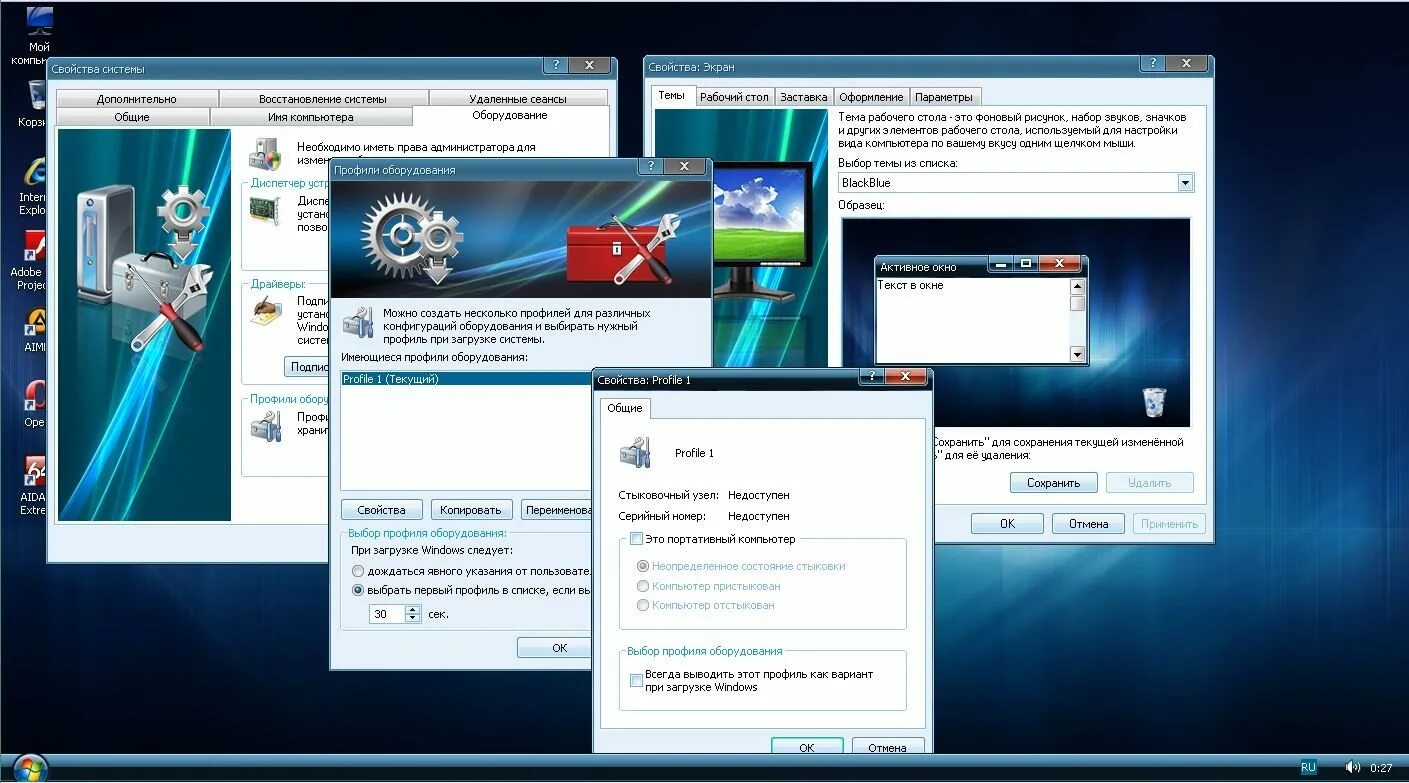This screenshot has height=783, width=1409.
Task: Click the Свойства button in Hardware Profiles
Action: point(381,509)
